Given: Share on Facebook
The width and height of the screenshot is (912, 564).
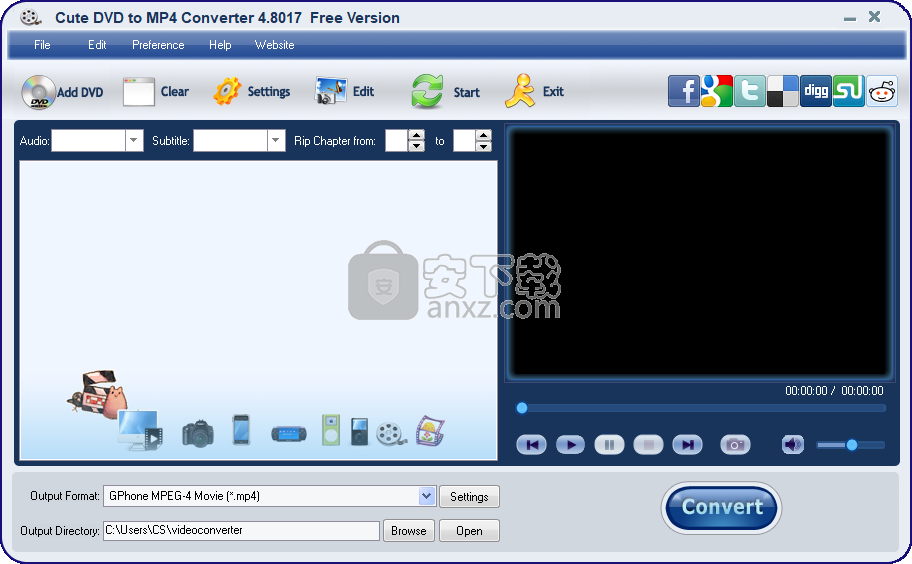Looking at the screenshot, I should [x=683, y=91].
